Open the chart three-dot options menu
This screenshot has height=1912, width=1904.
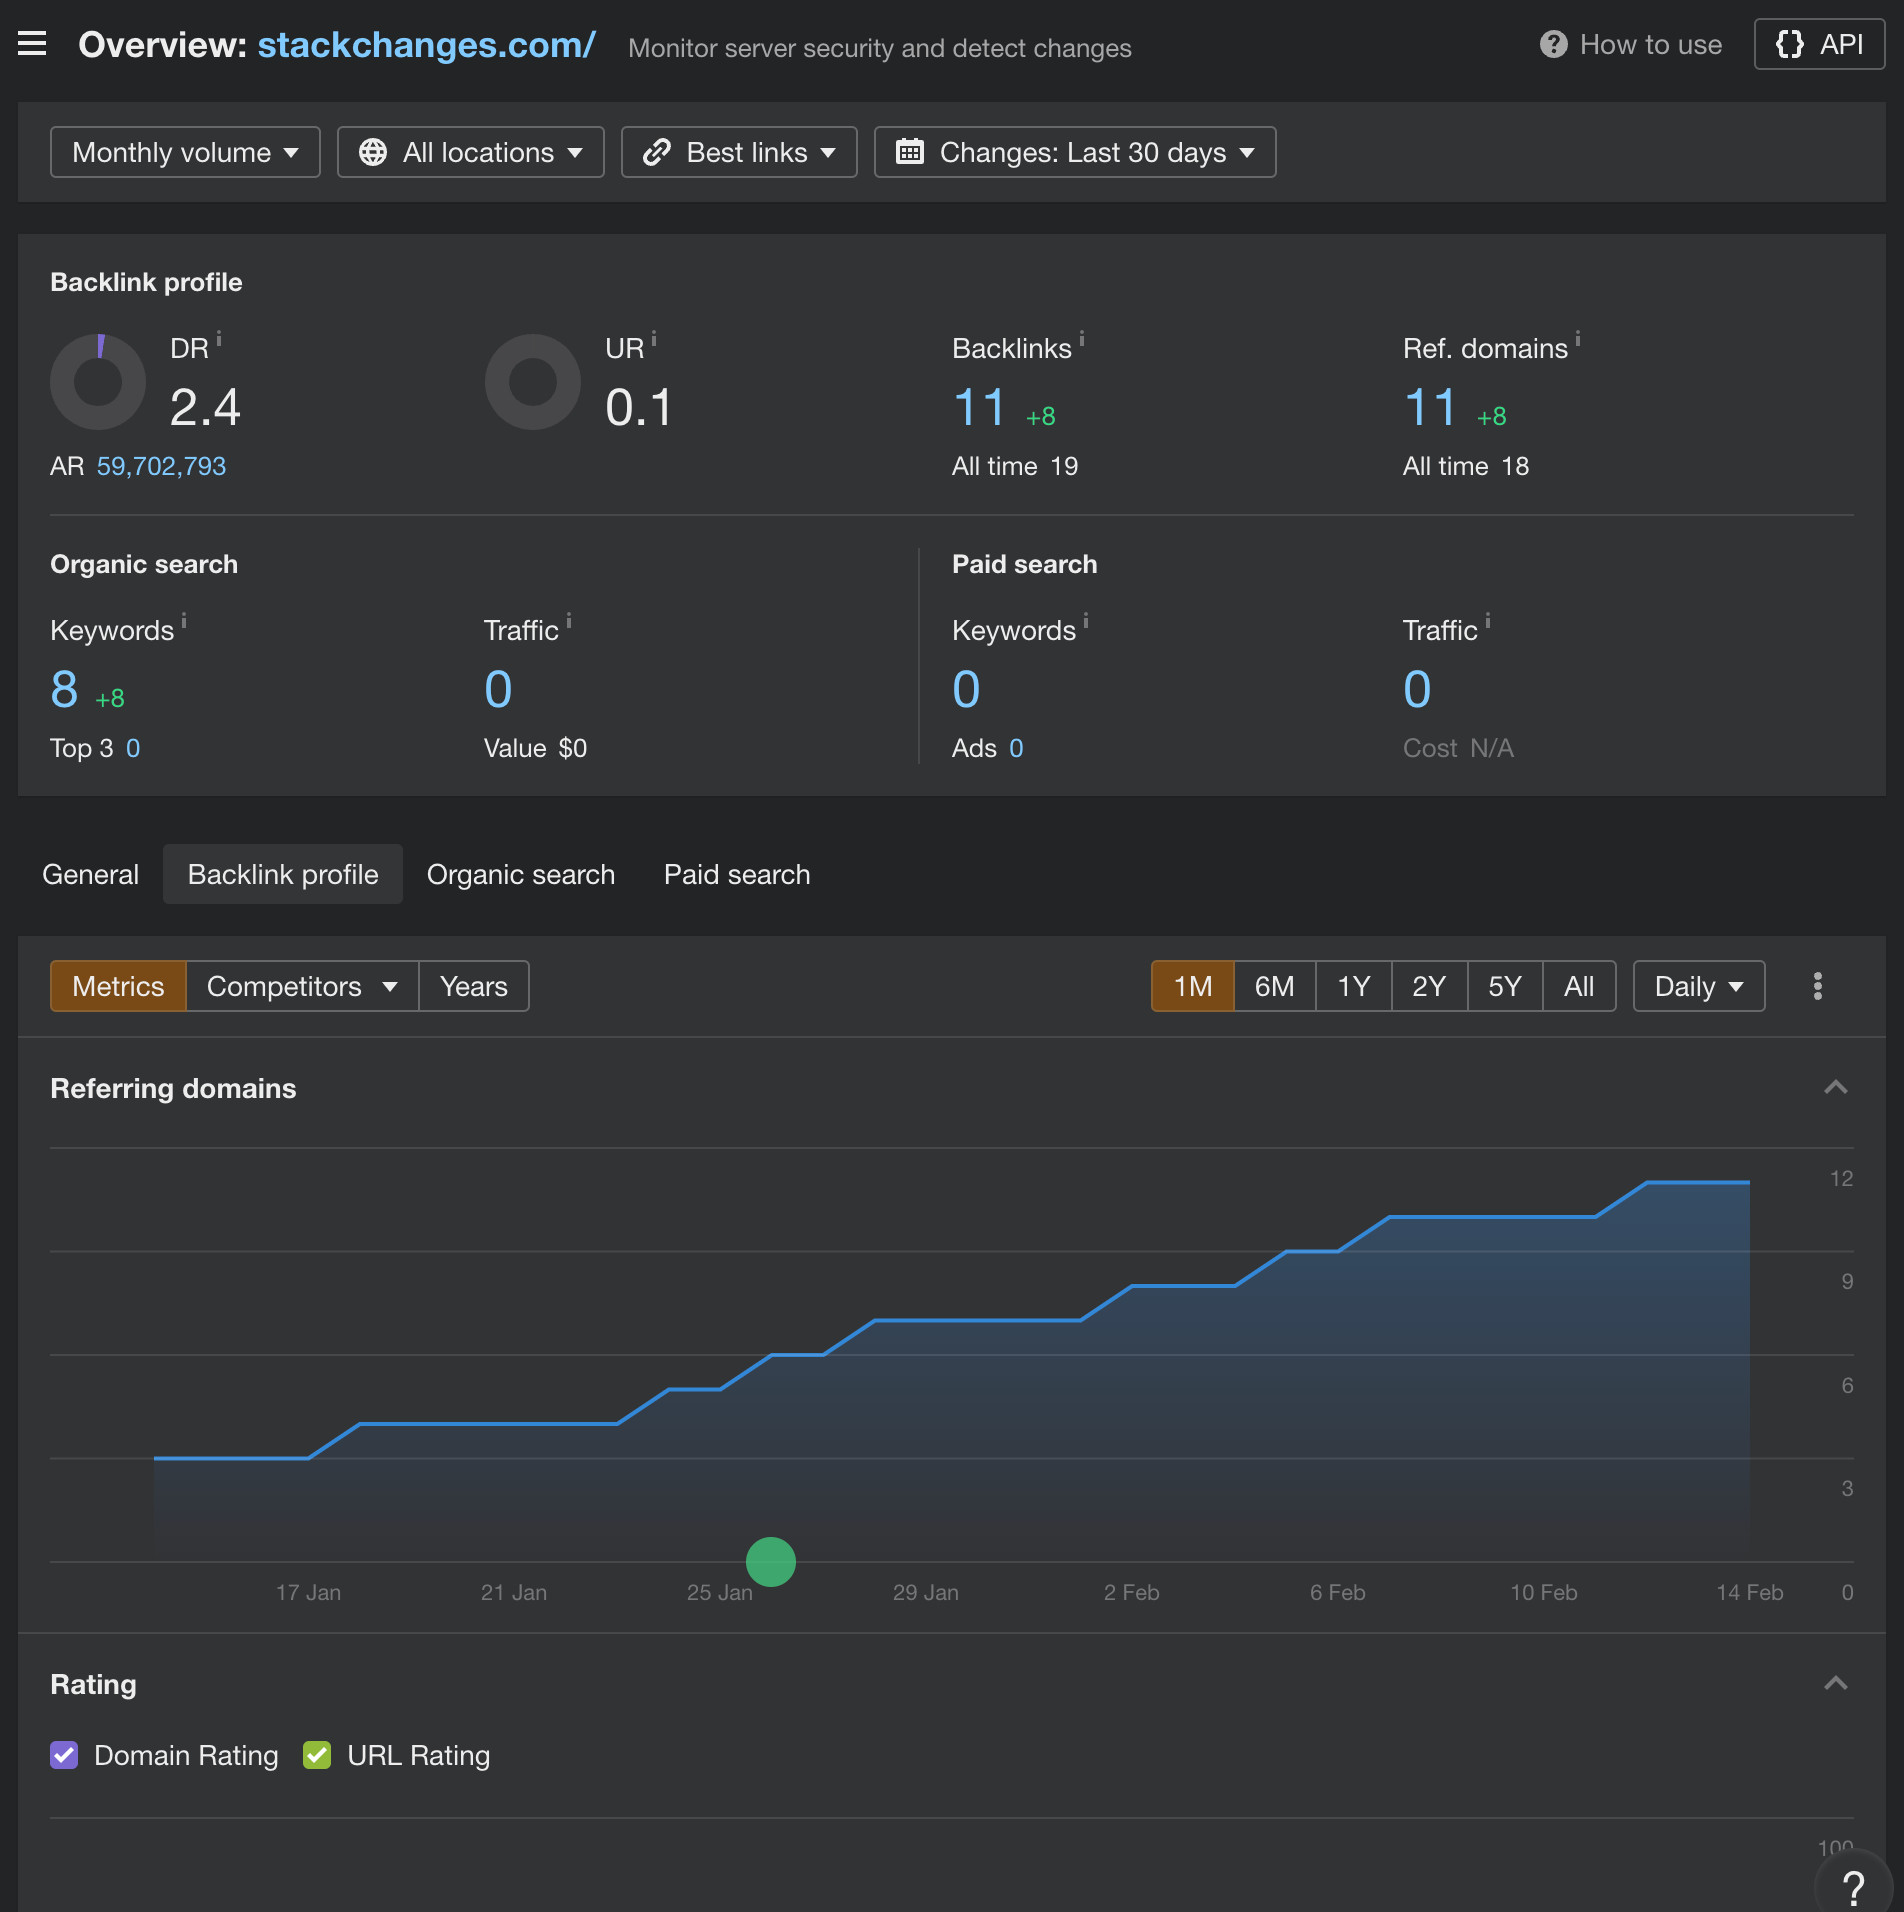[x=1818, y=986]
